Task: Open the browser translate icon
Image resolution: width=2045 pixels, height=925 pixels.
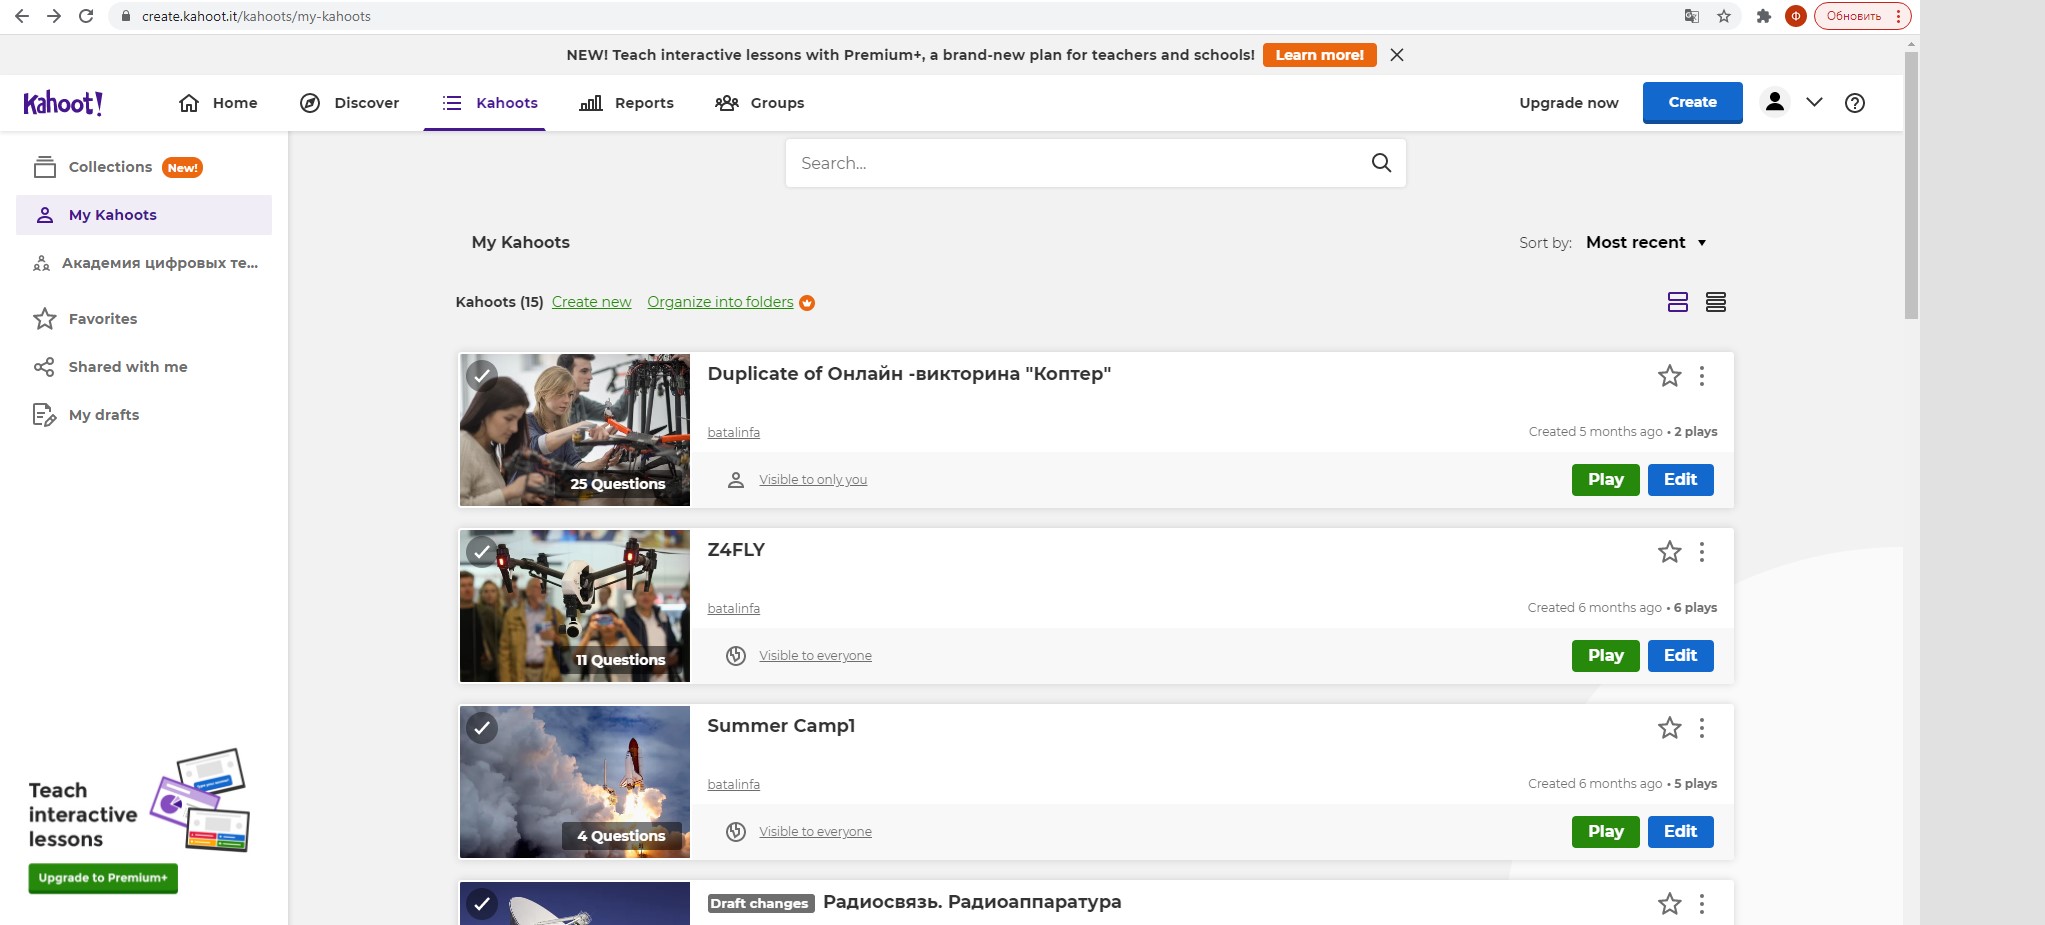Action: [1692, 16]
